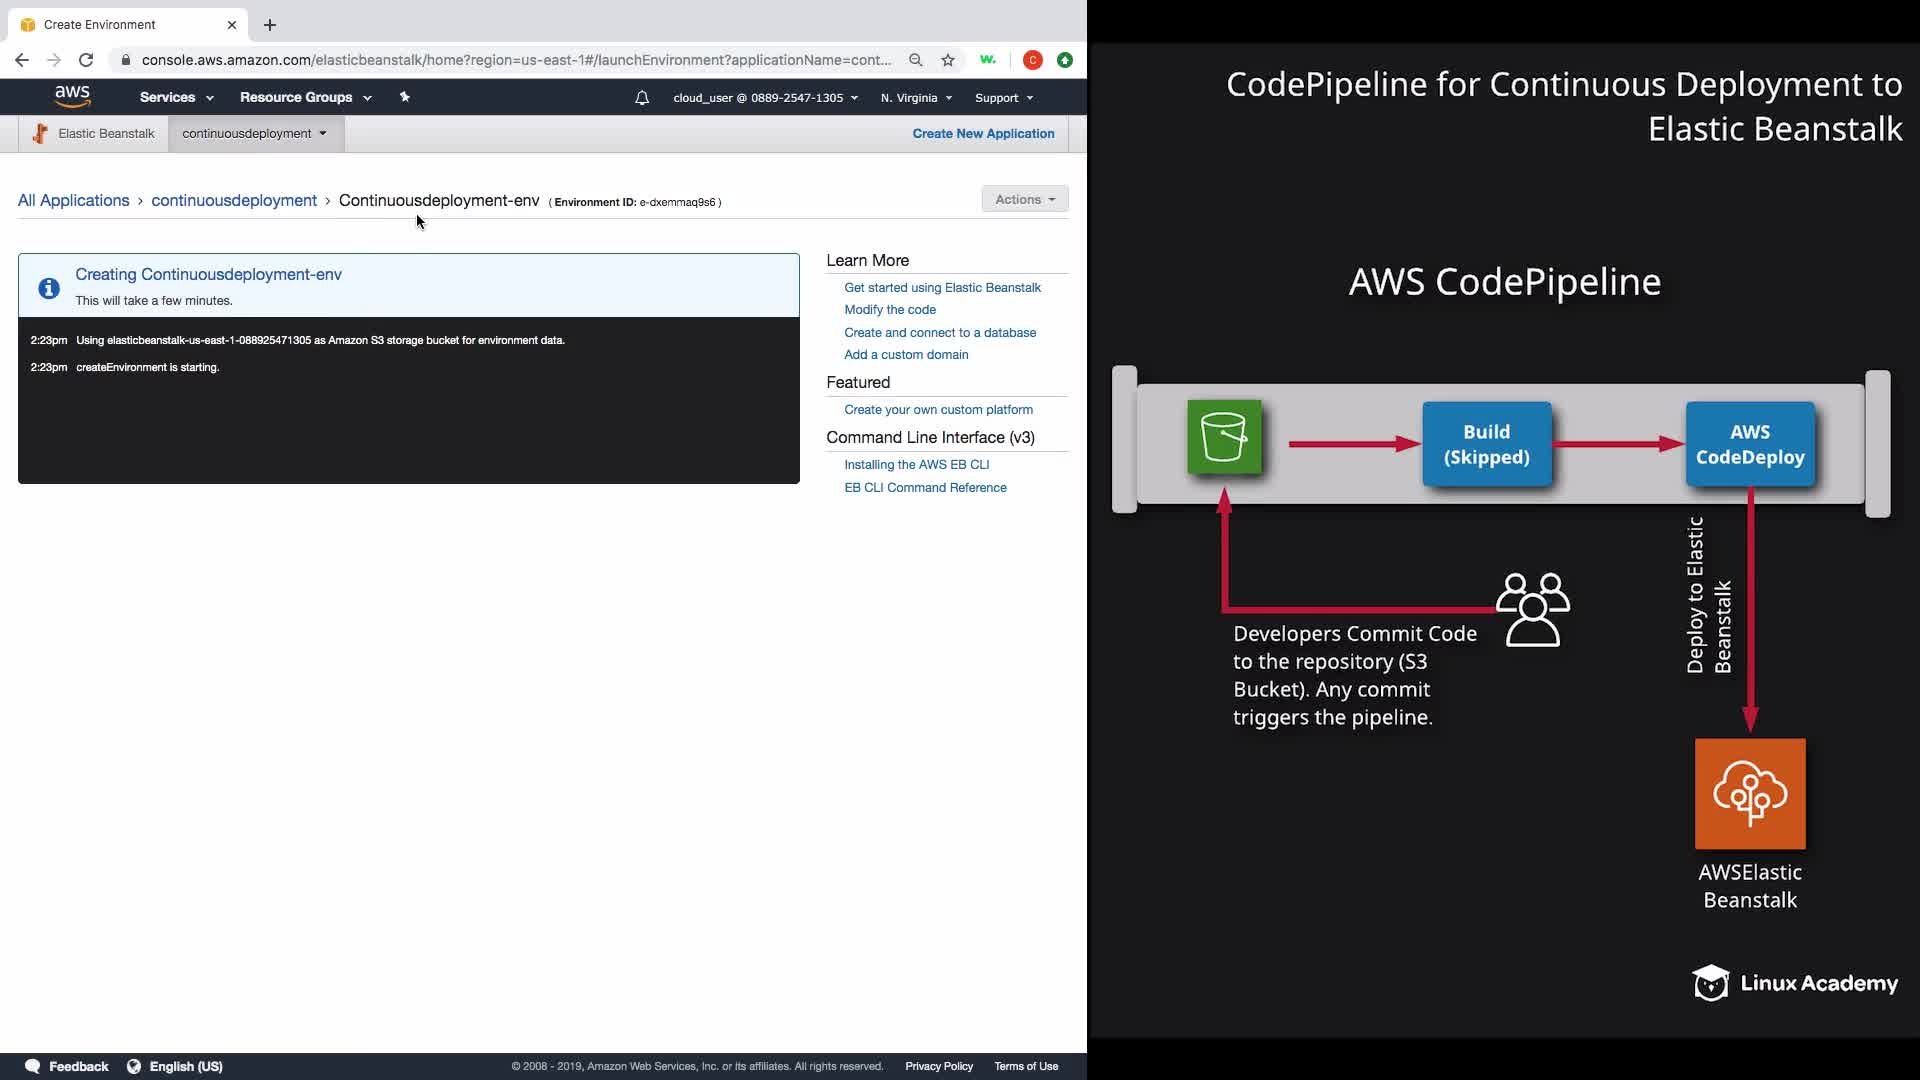Expand the N. Virginia region selector
Screen dimensions: 1920x1080
(x=916, y=98)
